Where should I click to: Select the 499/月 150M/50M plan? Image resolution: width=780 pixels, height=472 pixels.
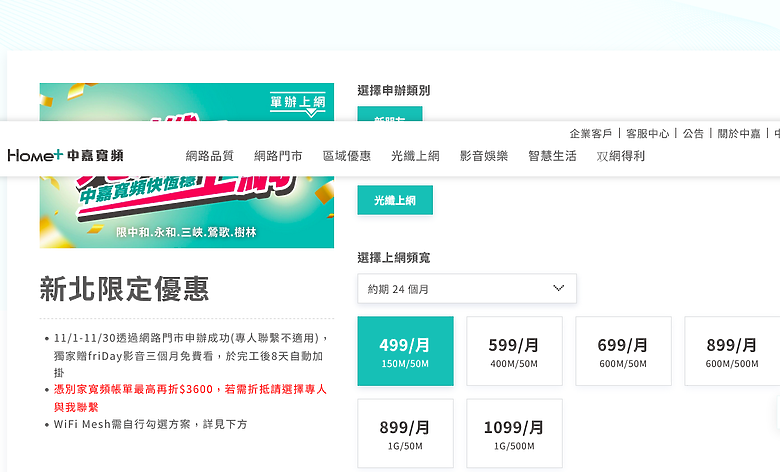[x=405, y=351]
